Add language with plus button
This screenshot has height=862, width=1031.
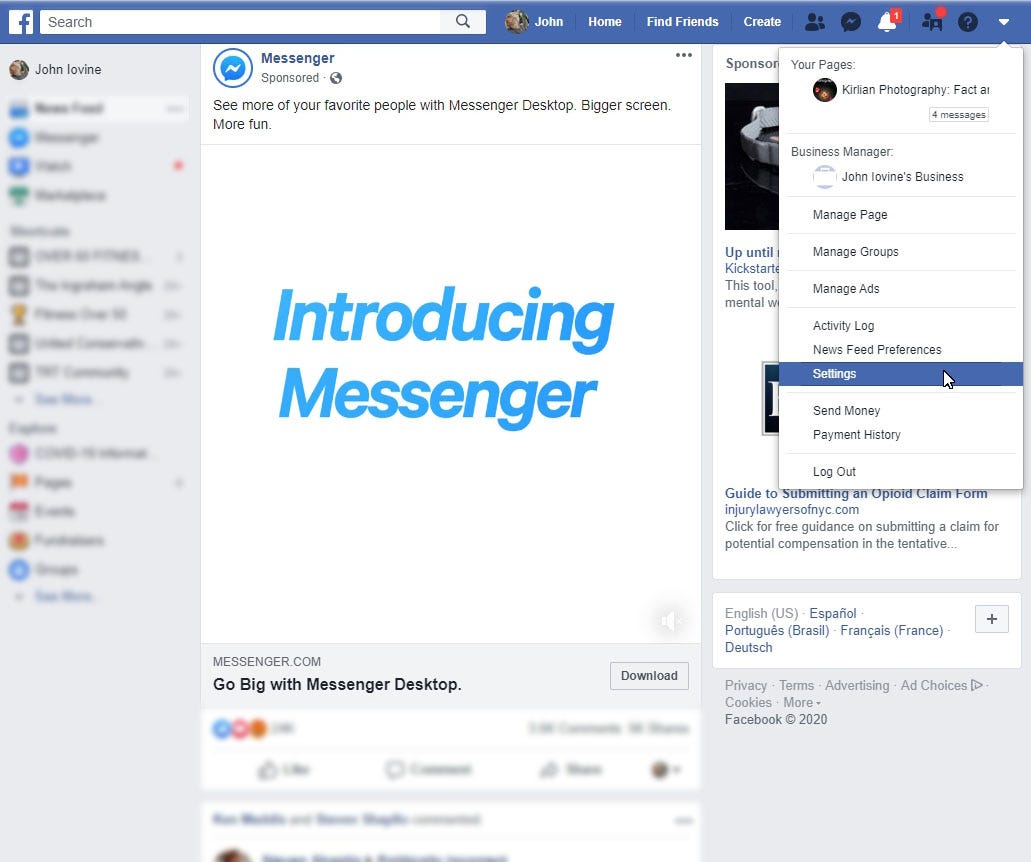point(992,619)
